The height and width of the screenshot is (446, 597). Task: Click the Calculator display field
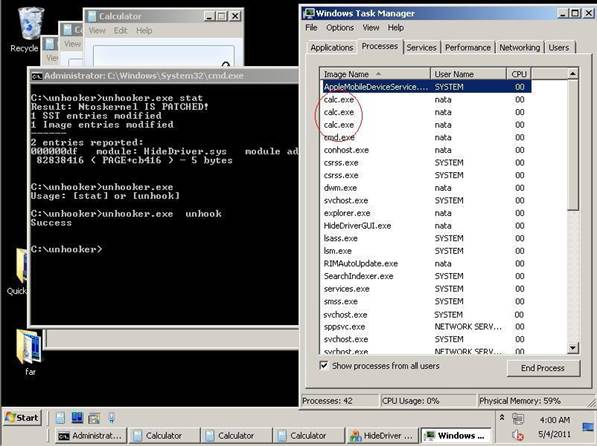164,56
